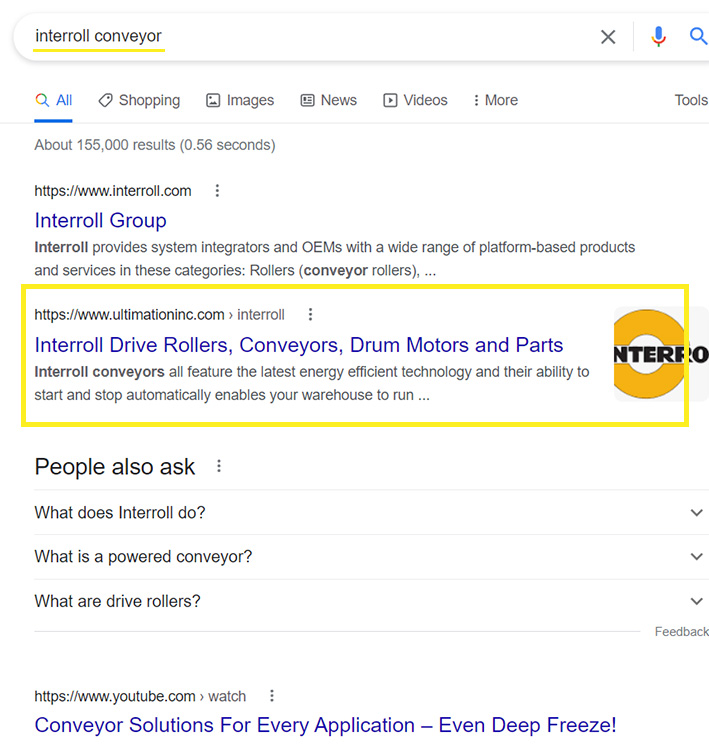Open the Tools option
The height and width of the screenshot is (745, 709).
point(691,100)
